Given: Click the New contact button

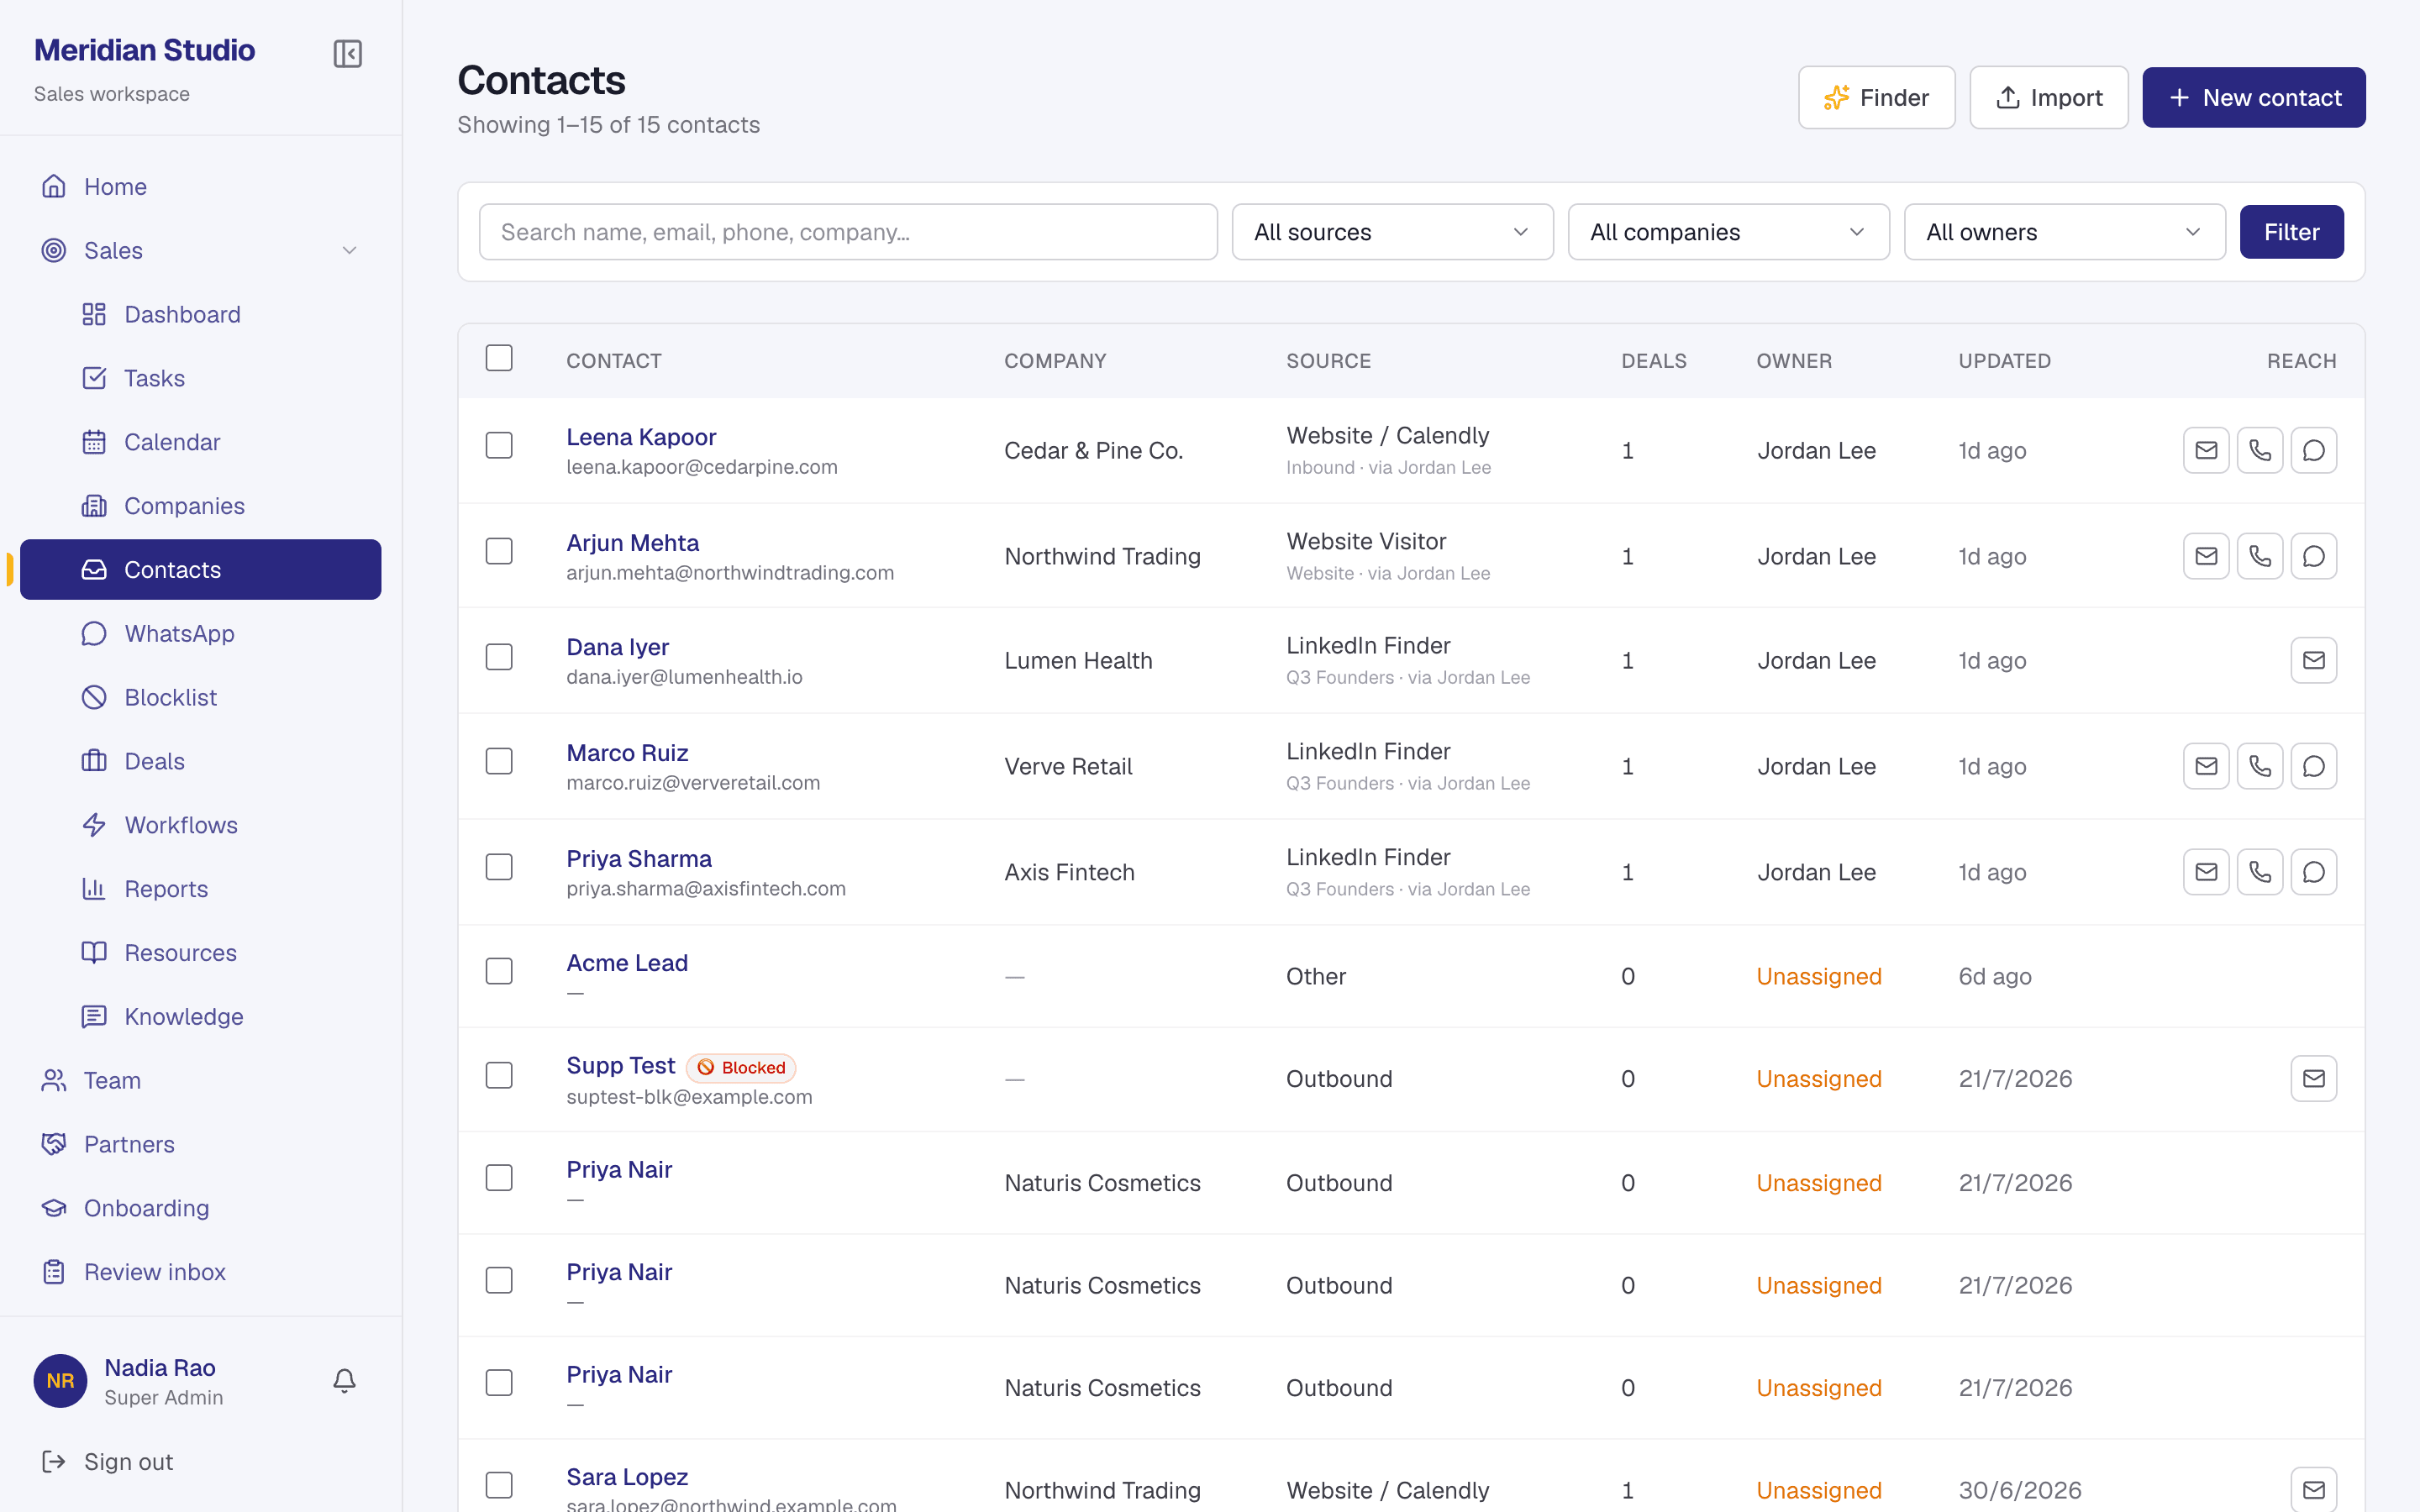Looking at the screenshot, I should point(2253,97).
